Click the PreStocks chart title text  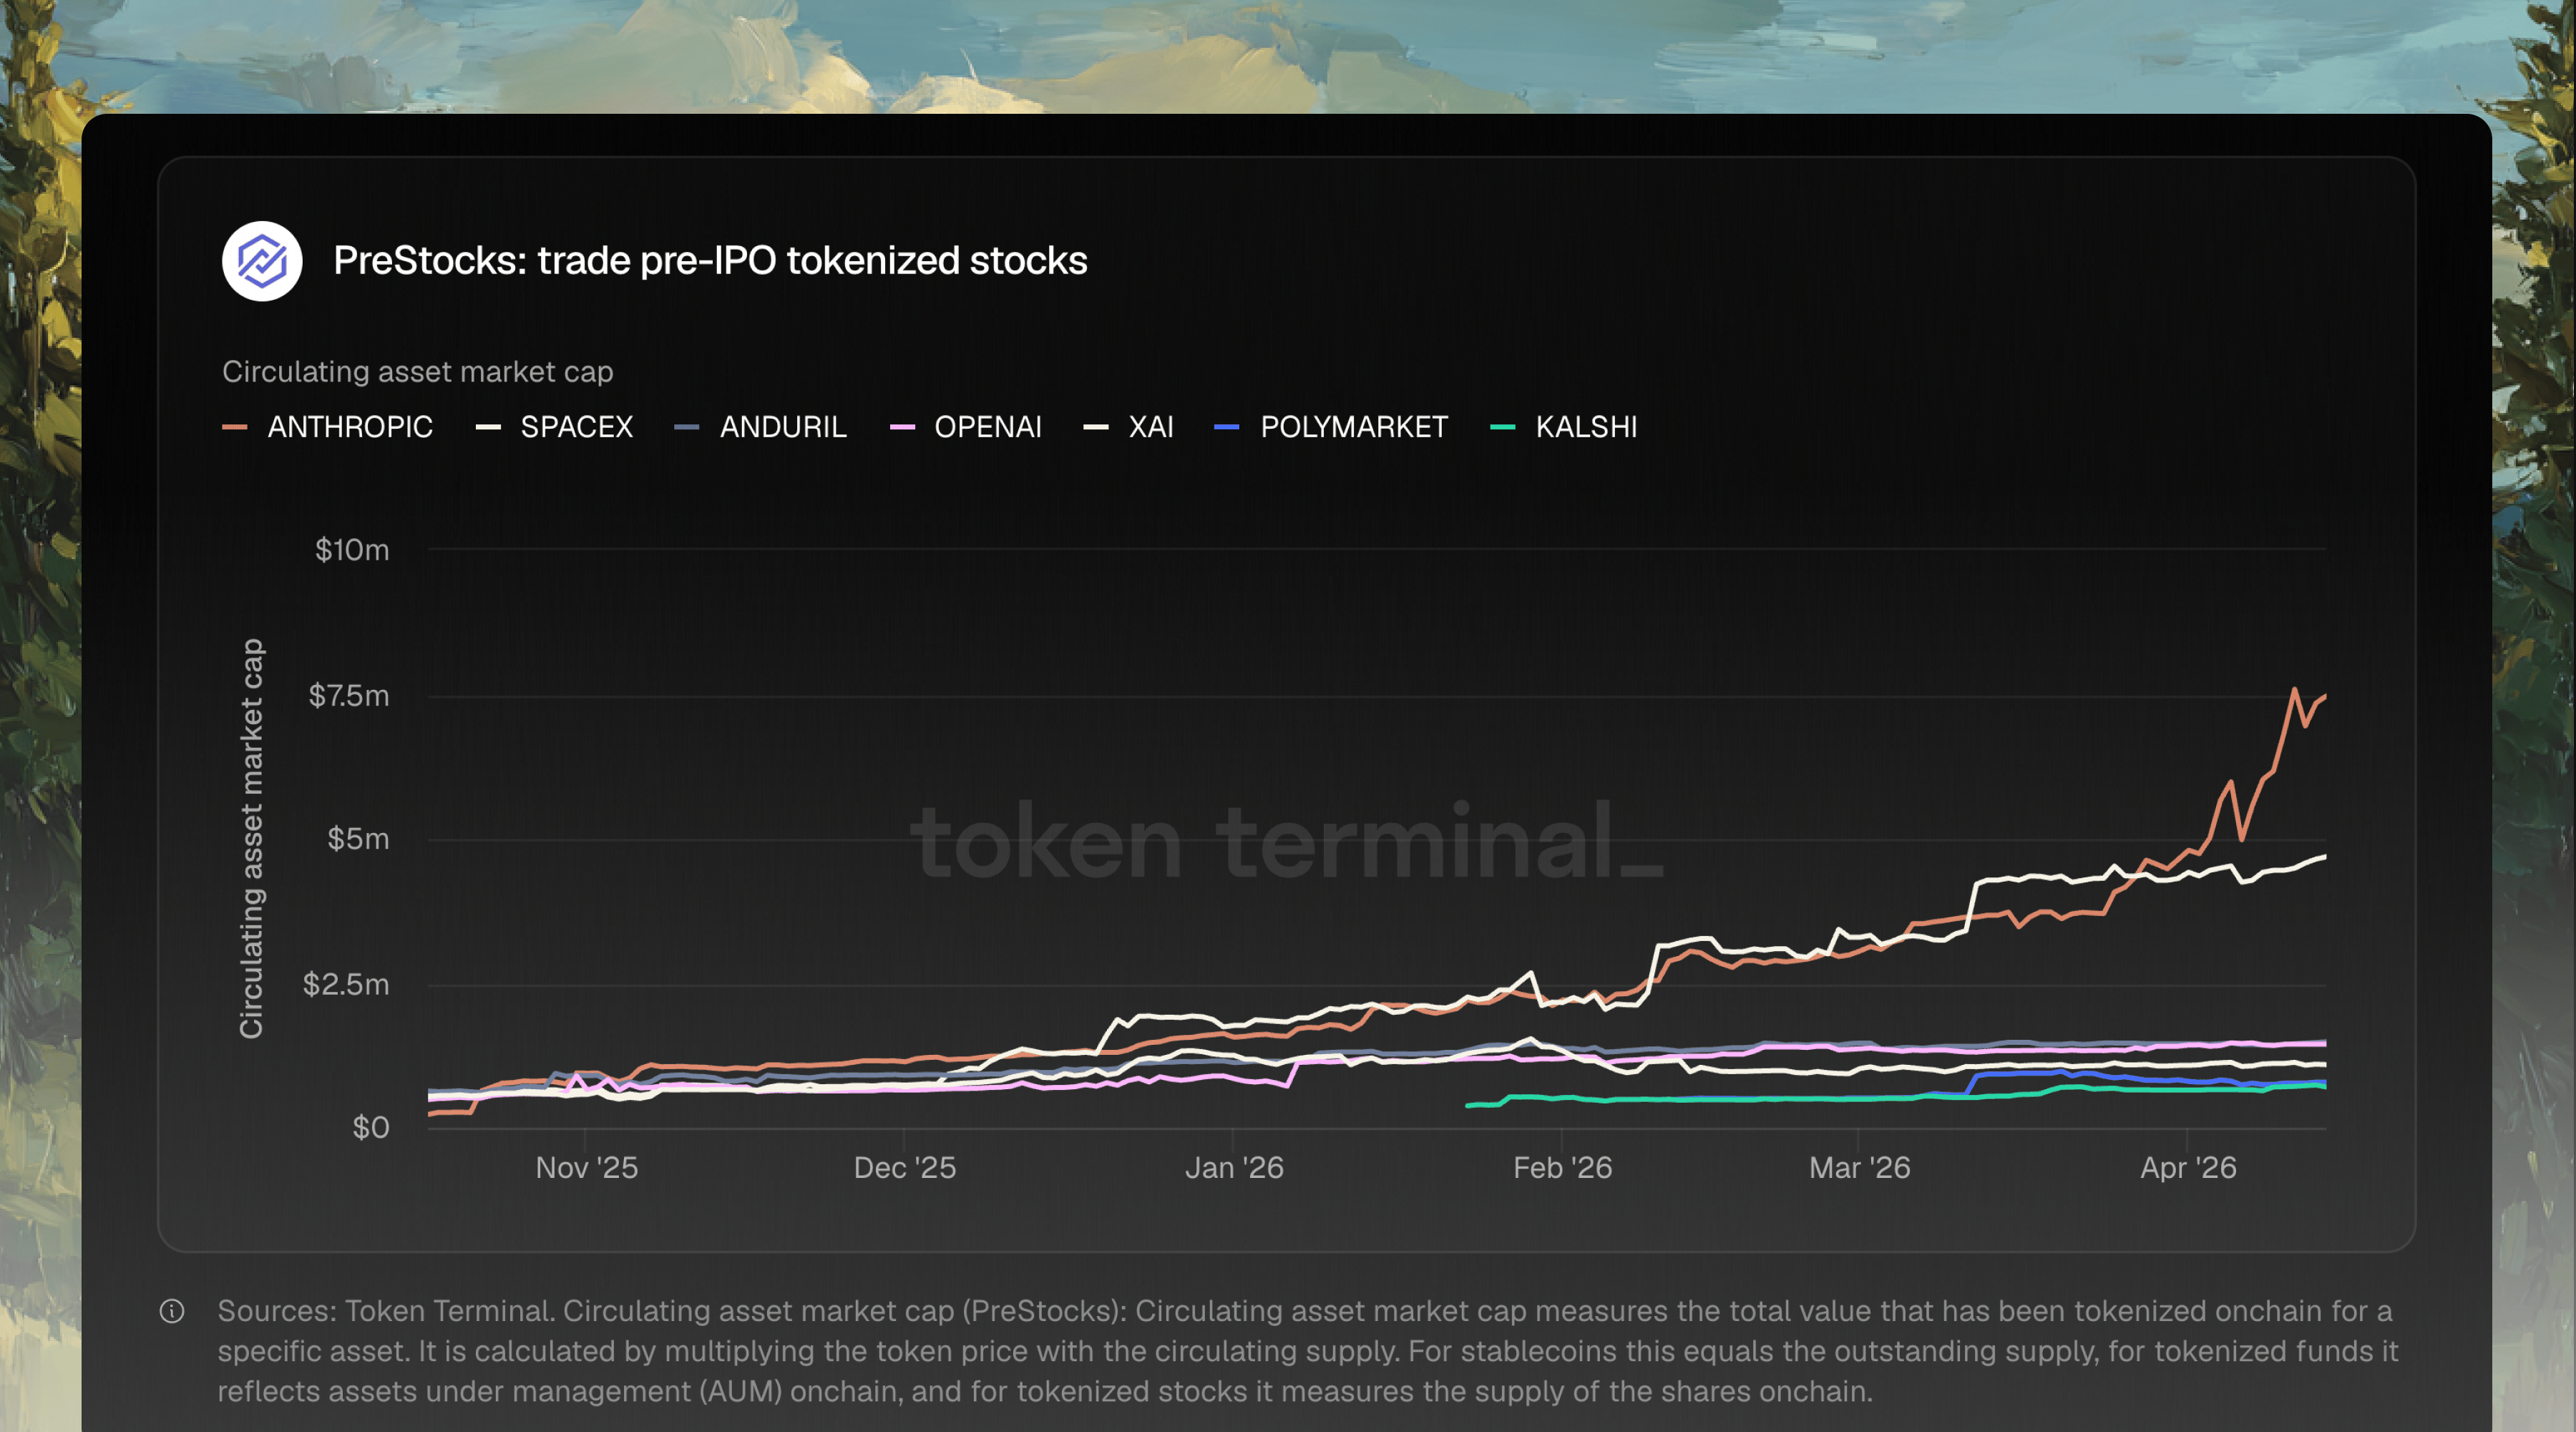point(710,261)
